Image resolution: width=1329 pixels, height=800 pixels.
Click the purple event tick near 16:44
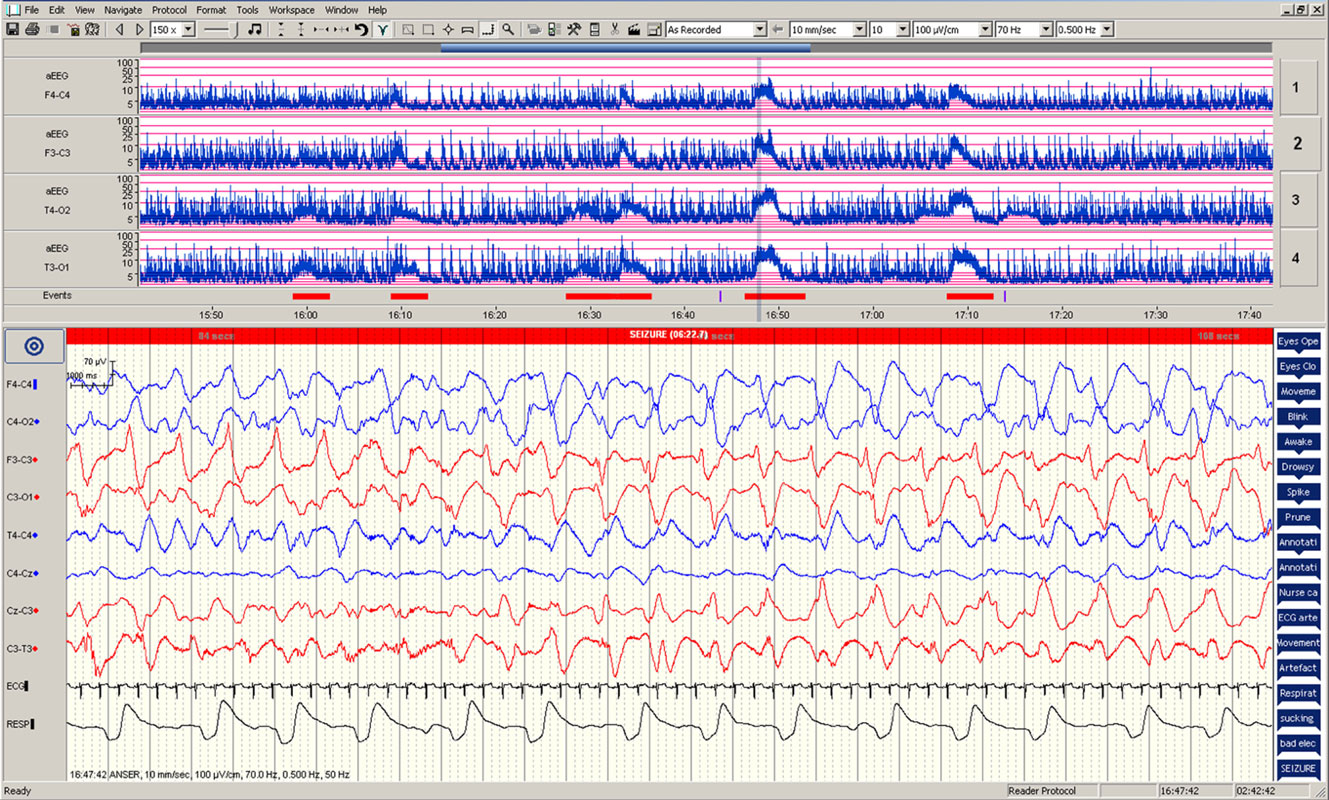pyautogui.click(x=720, y=296)
